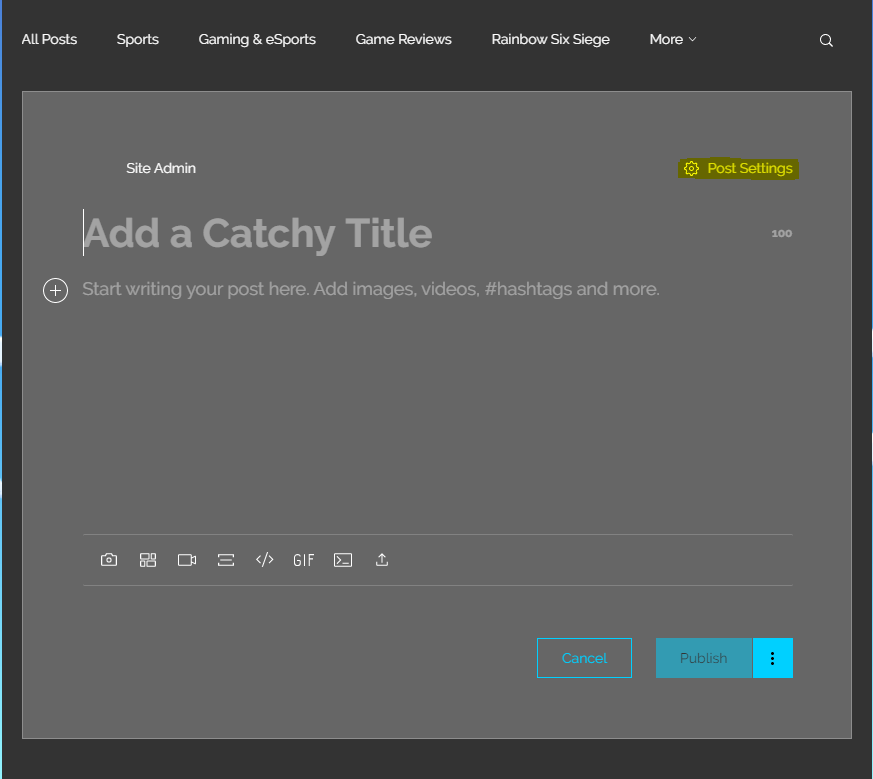The width and height of the screenshot is (873, 779).
Task: Click the 100 character counter
Action: point(782,233)
